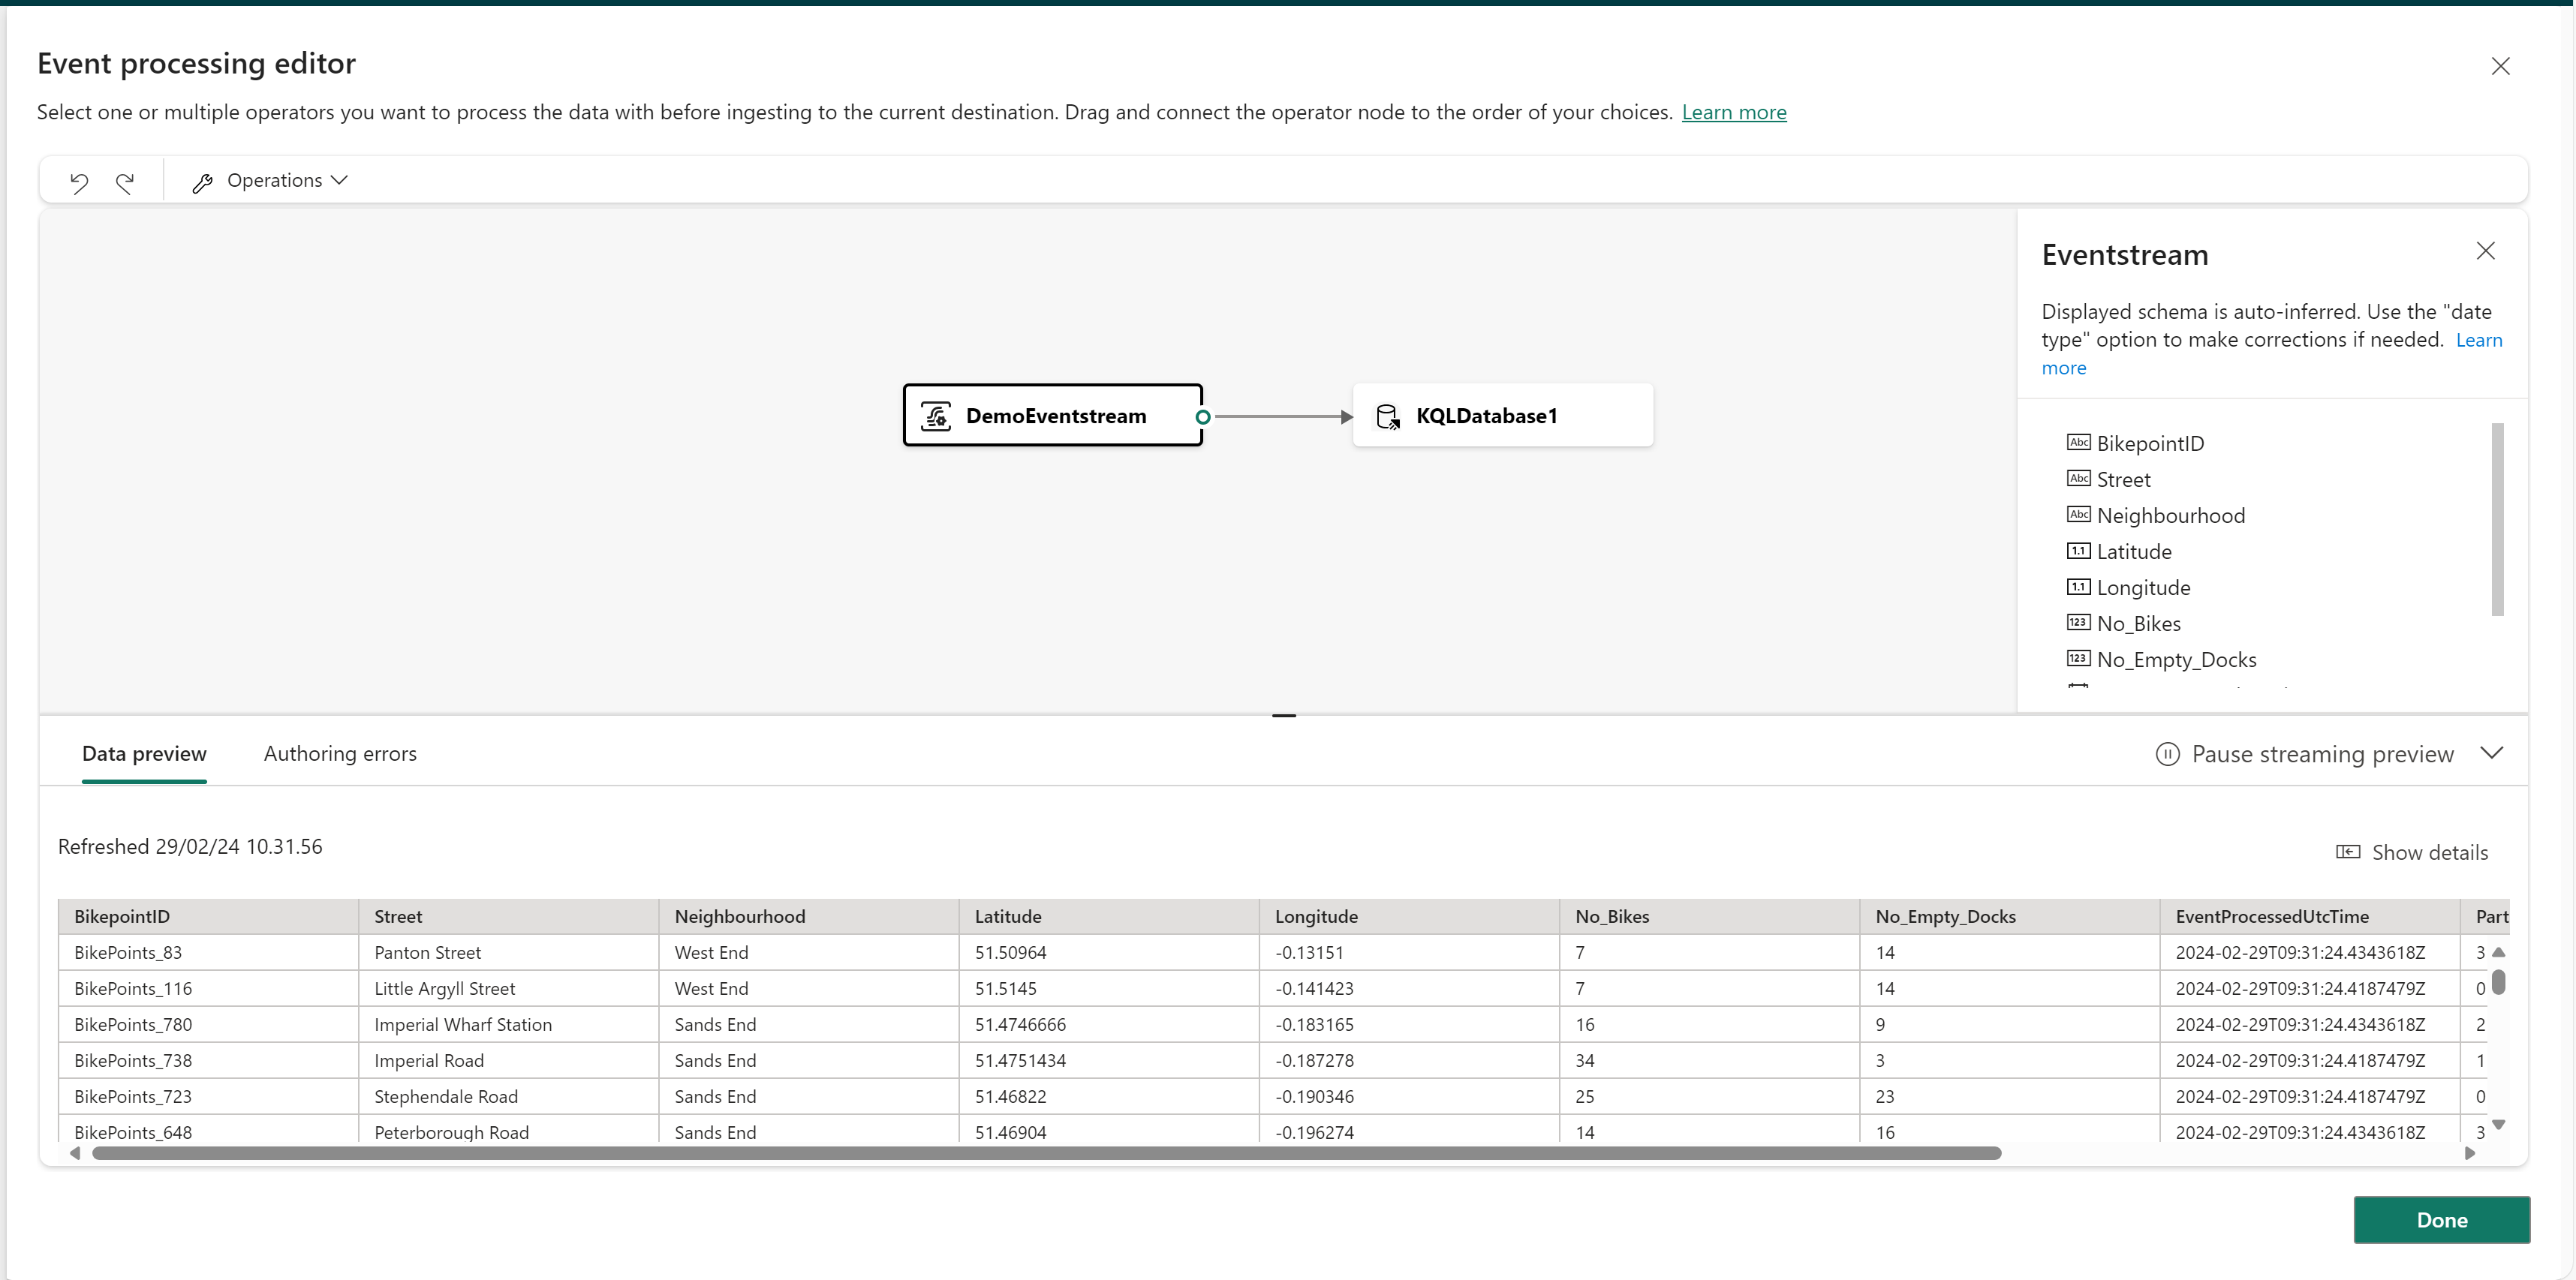Click the Neighbourhood string type icon

(x=2078, y=514)
